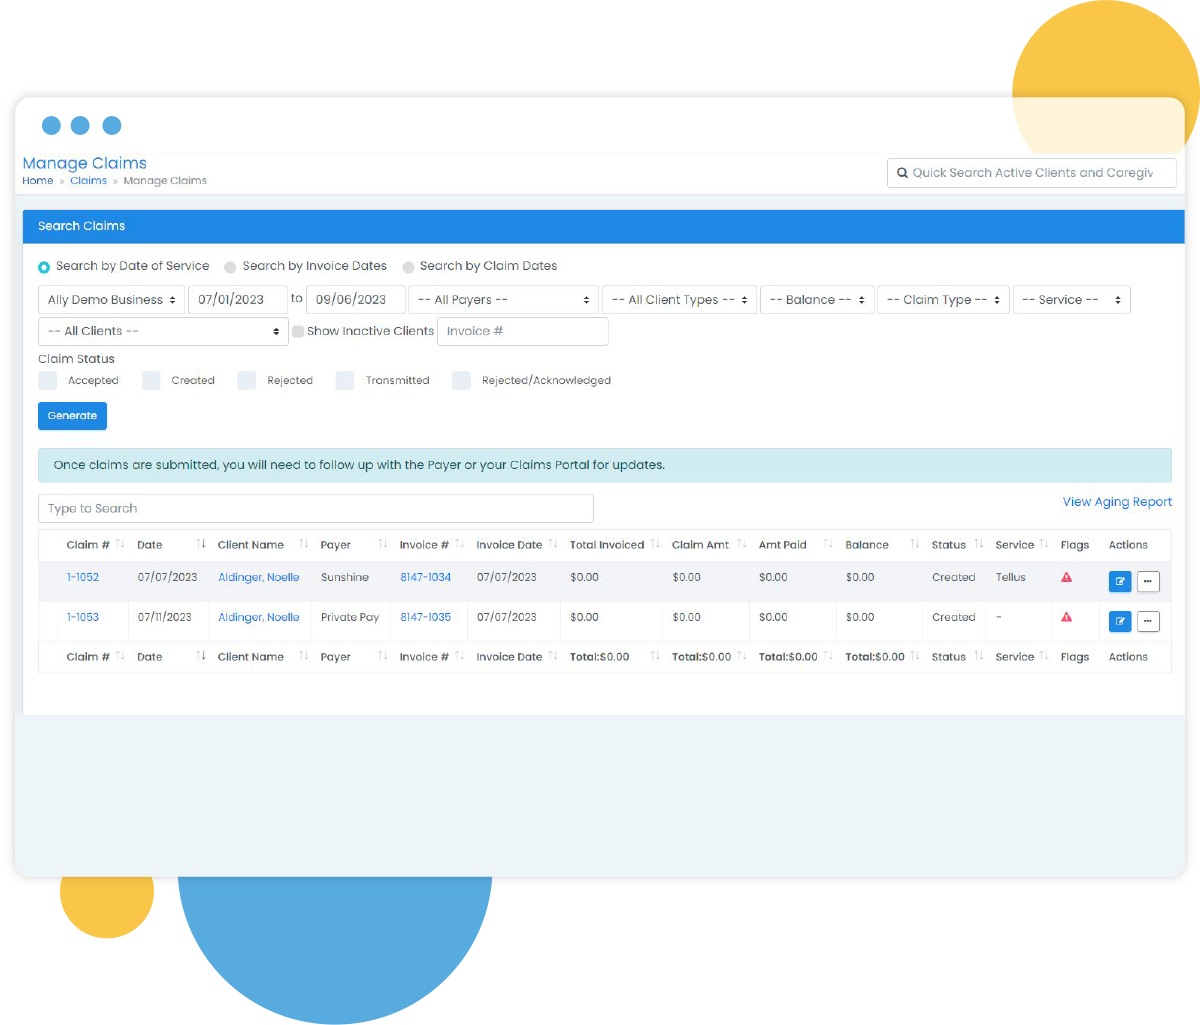Expand the All Client Types dropdown
The image size is (1200, 1025).
(x=679, y=300)
